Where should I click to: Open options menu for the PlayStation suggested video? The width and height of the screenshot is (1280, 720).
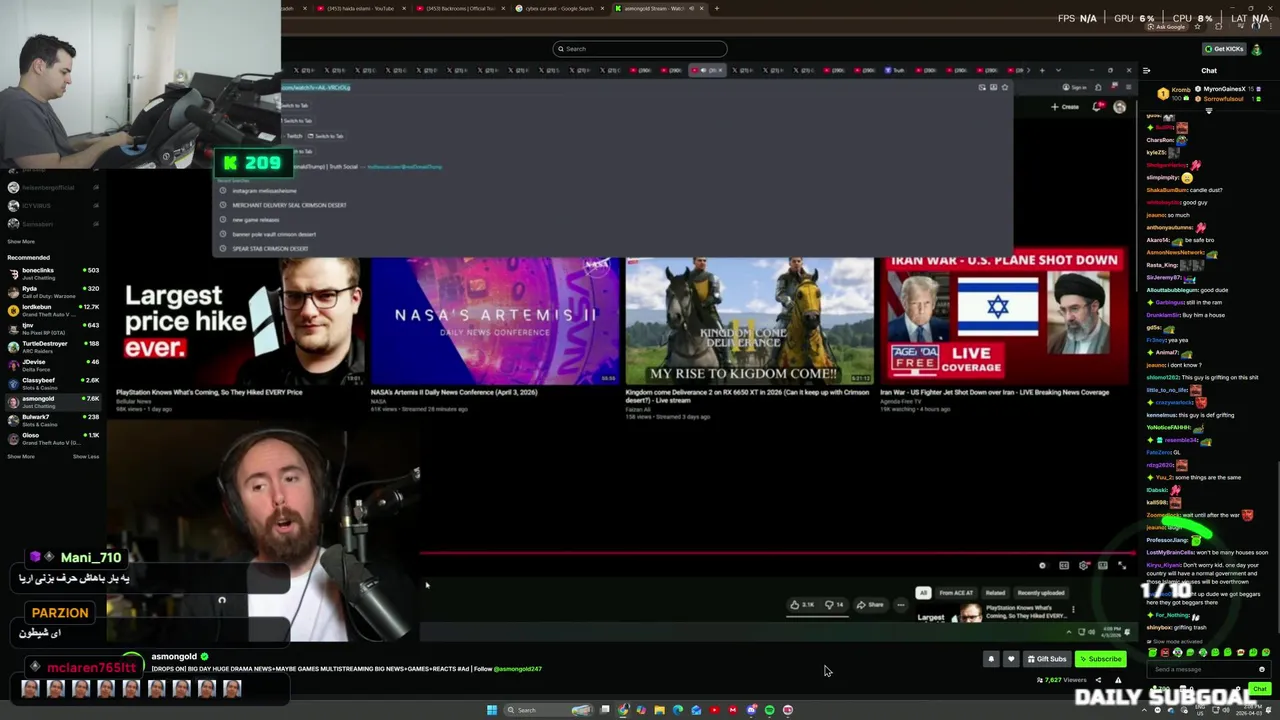tap(1073, 610)
